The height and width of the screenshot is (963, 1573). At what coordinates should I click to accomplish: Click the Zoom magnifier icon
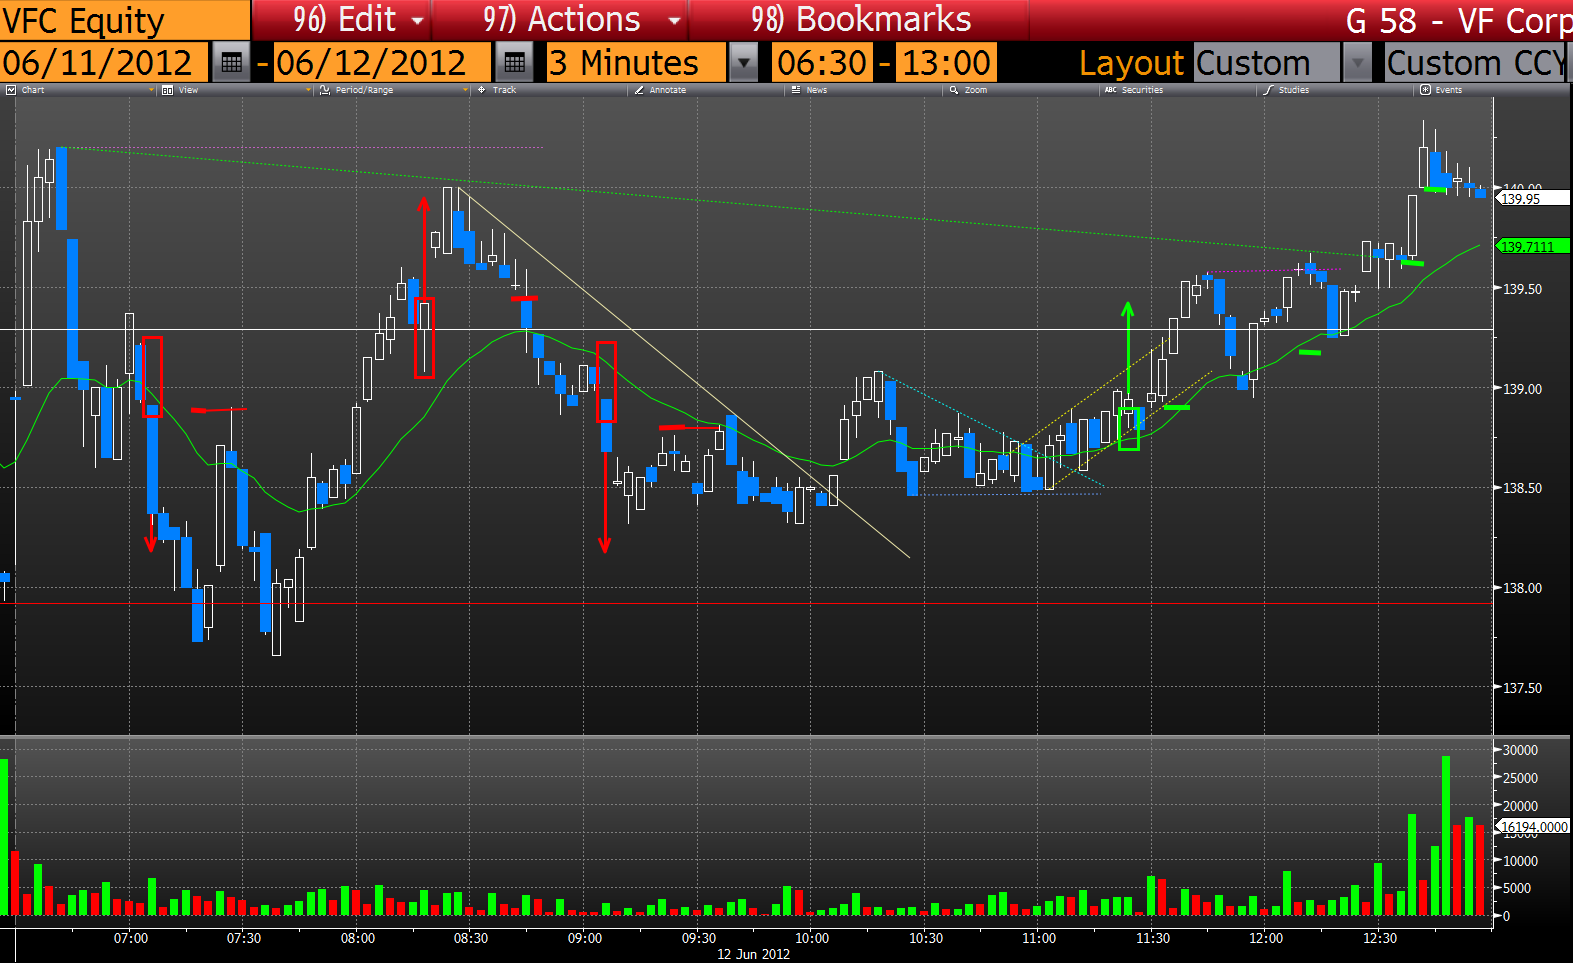(x=954, y=90)
